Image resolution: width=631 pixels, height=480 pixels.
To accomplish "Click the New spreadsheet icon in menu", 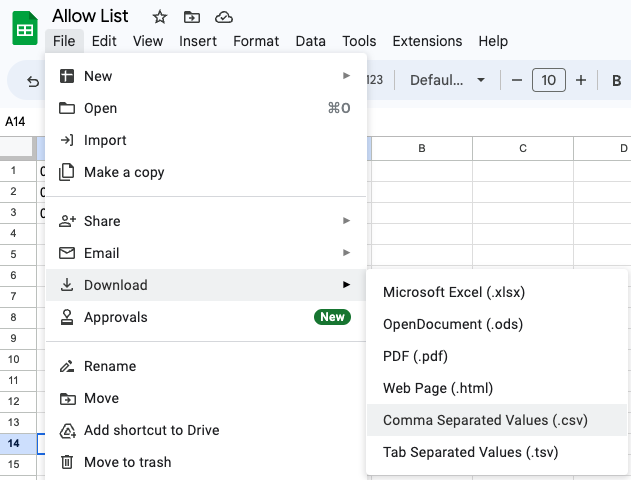I will pos(67,76).
